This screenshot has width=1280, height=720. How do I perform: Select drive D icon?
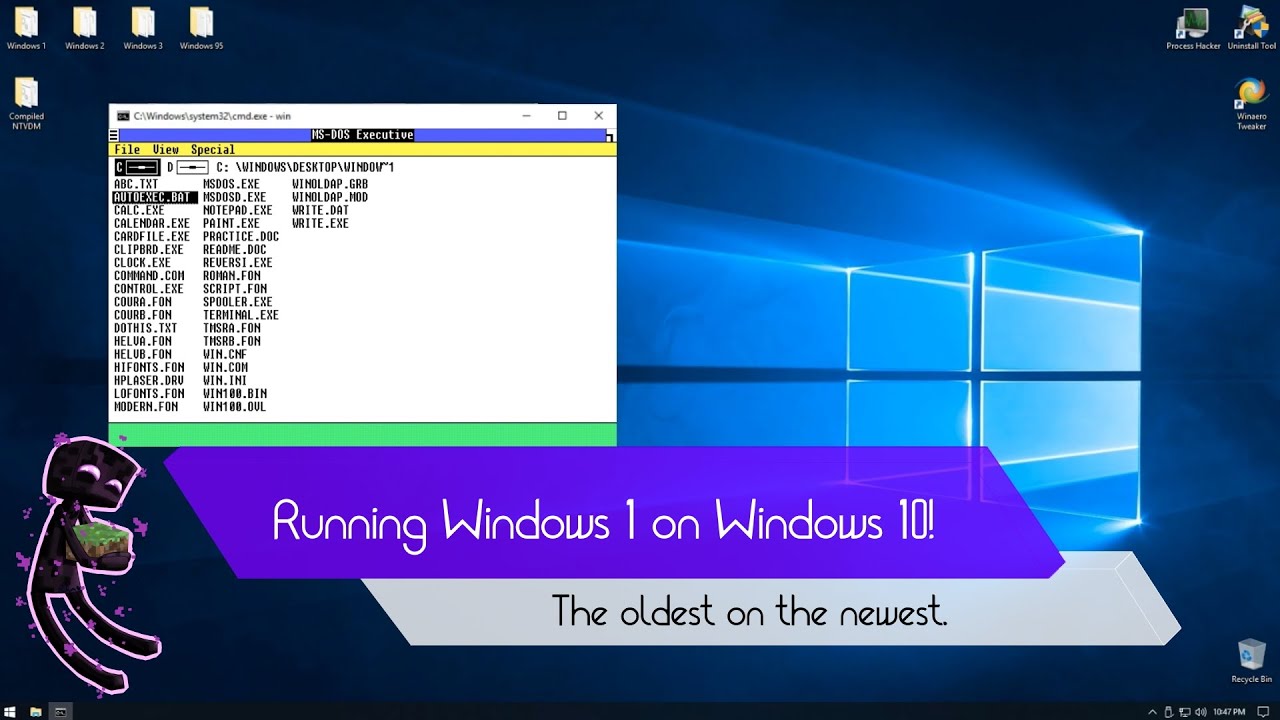(x=187, y=167)
